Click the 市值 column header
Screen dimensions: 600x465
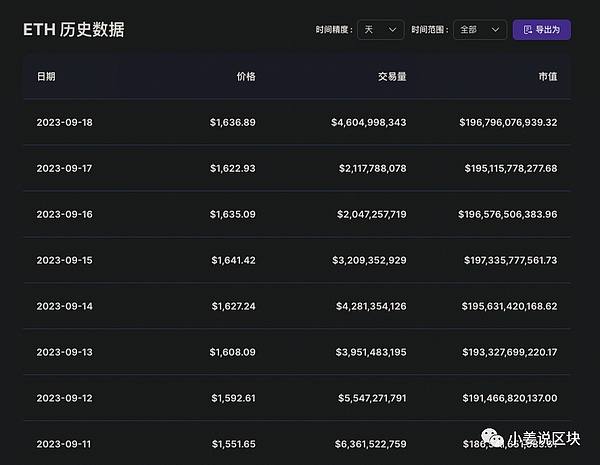pos(547,77)
